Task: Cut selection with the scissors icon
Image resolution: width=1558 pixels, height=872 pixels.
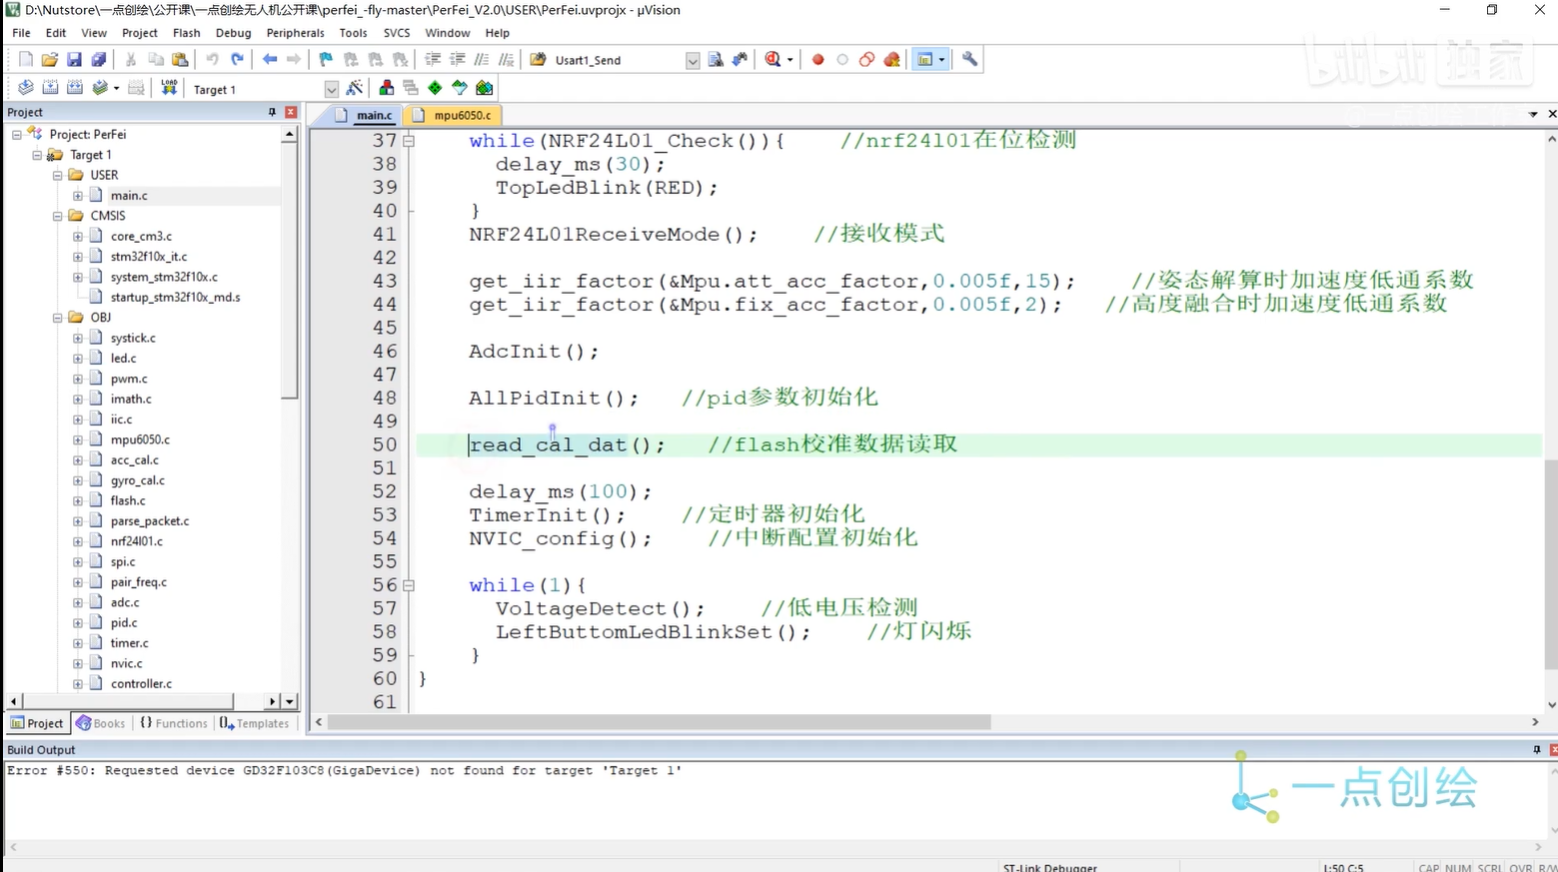Action: click(x=131, y=60)
